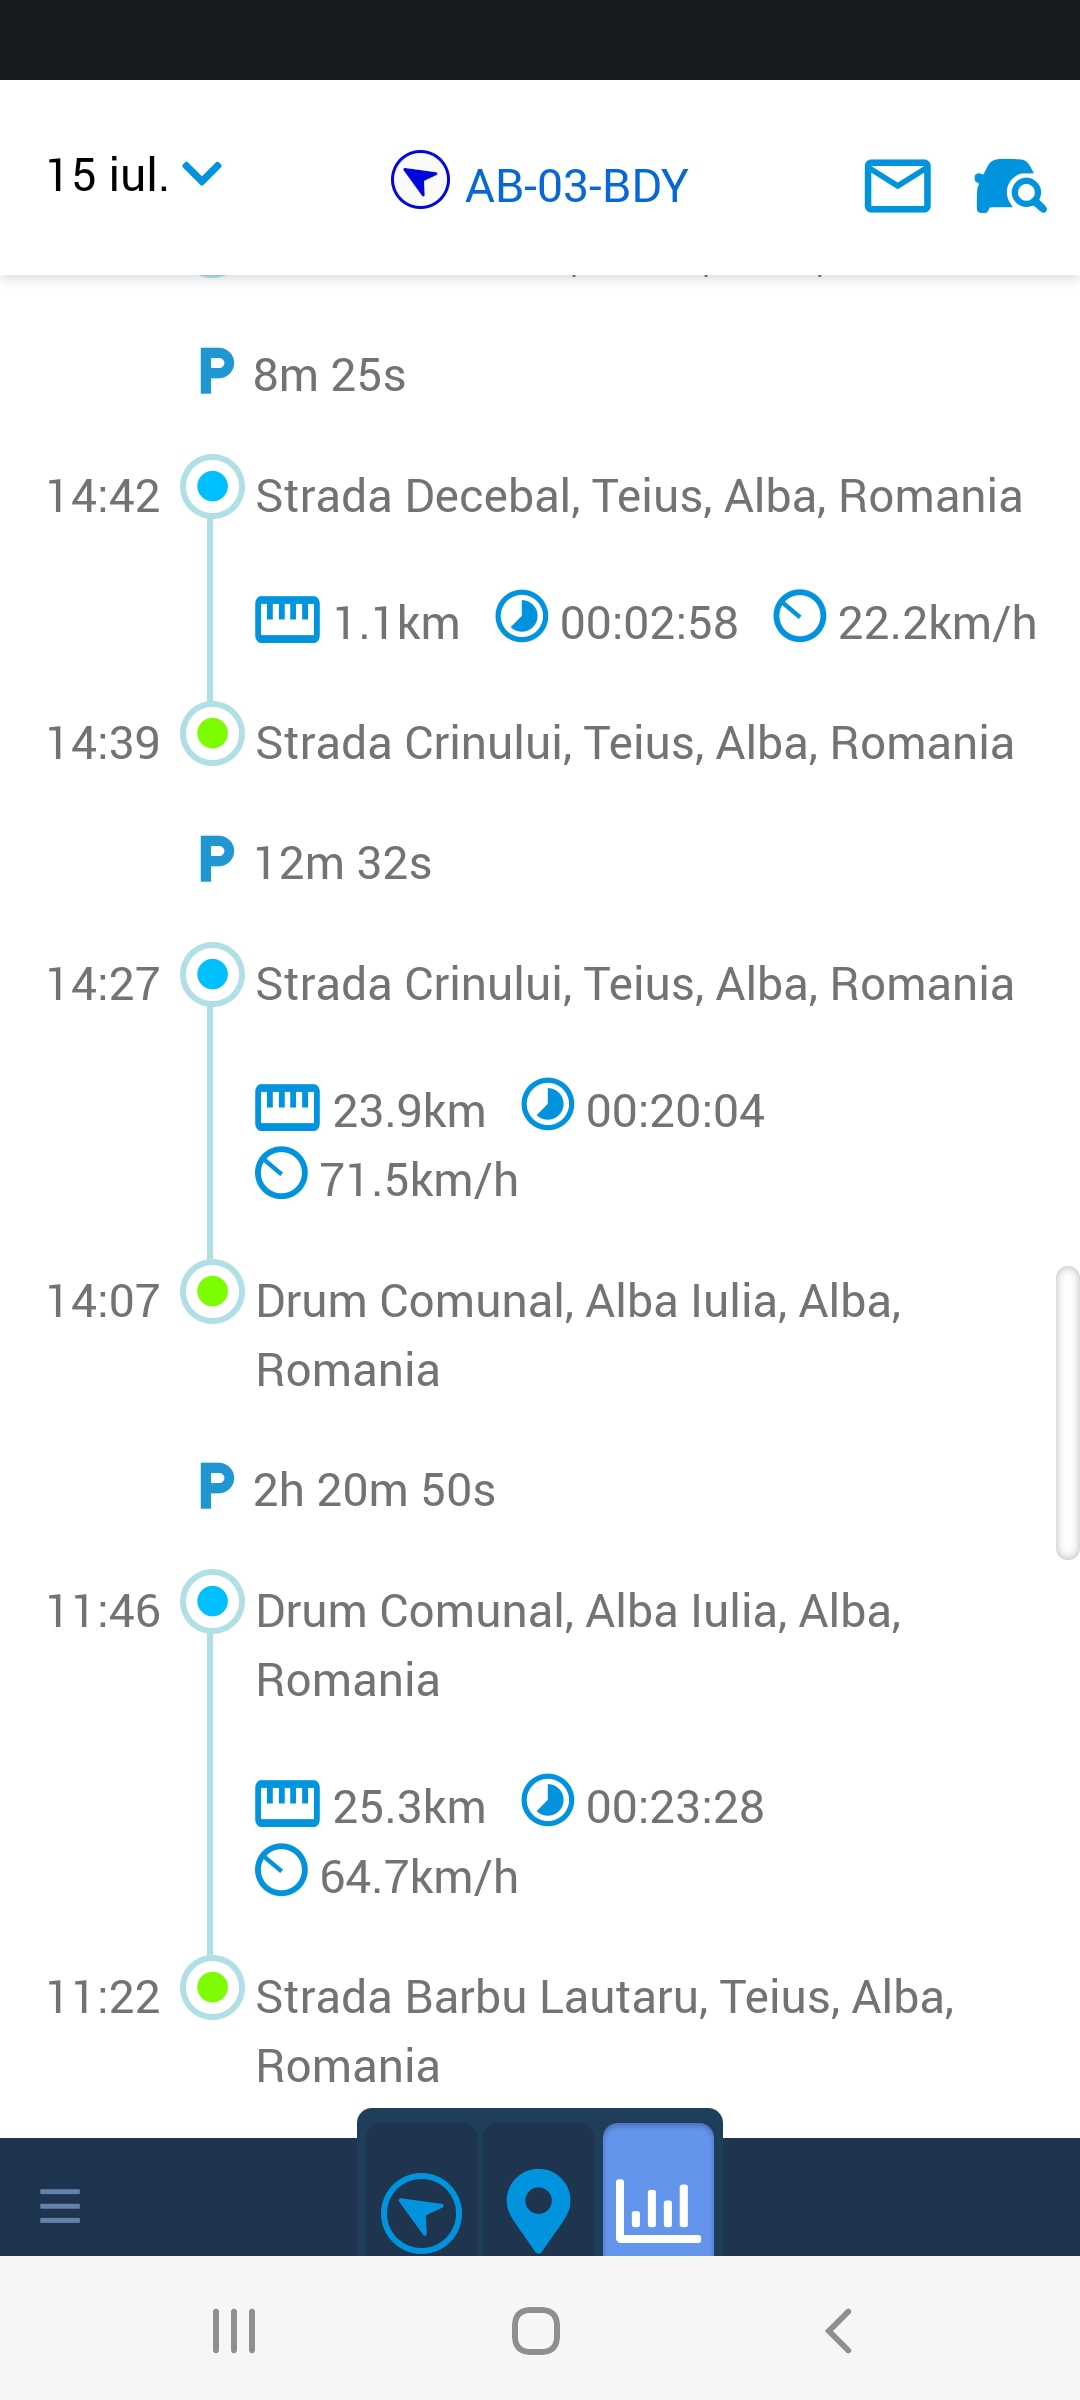This screenshot has width=1080, height=2400.
Task: Tap the 14:39 Strada Crinului start marker
Action: pos(212,734)
